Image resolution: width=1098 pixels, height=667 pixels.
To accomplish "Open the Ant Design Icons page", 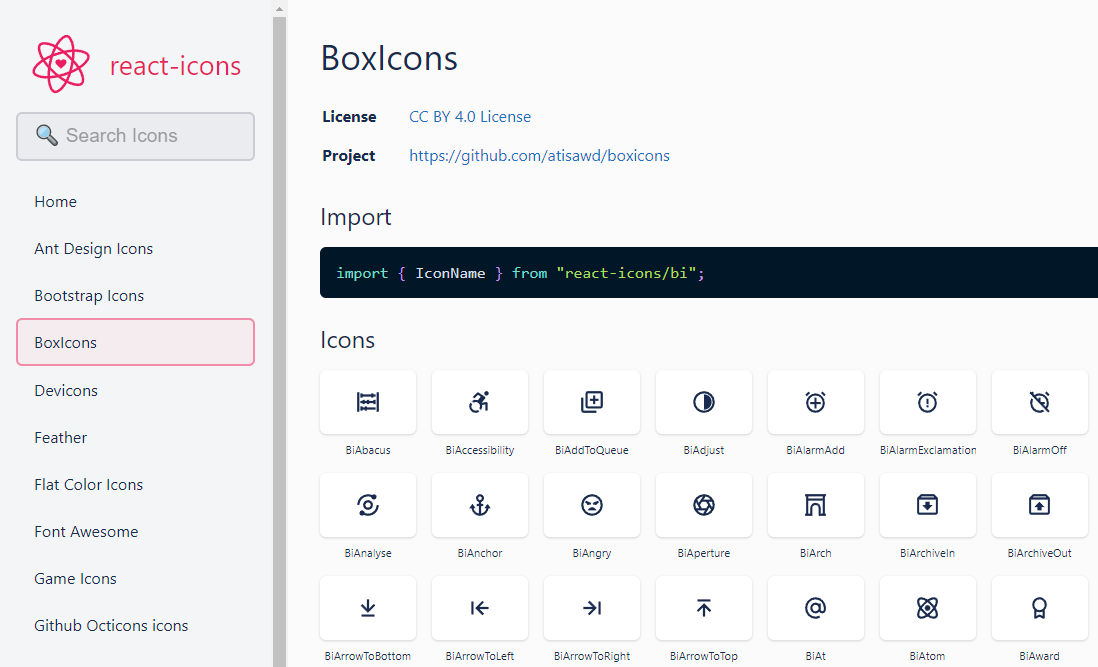I will (93, 248).
